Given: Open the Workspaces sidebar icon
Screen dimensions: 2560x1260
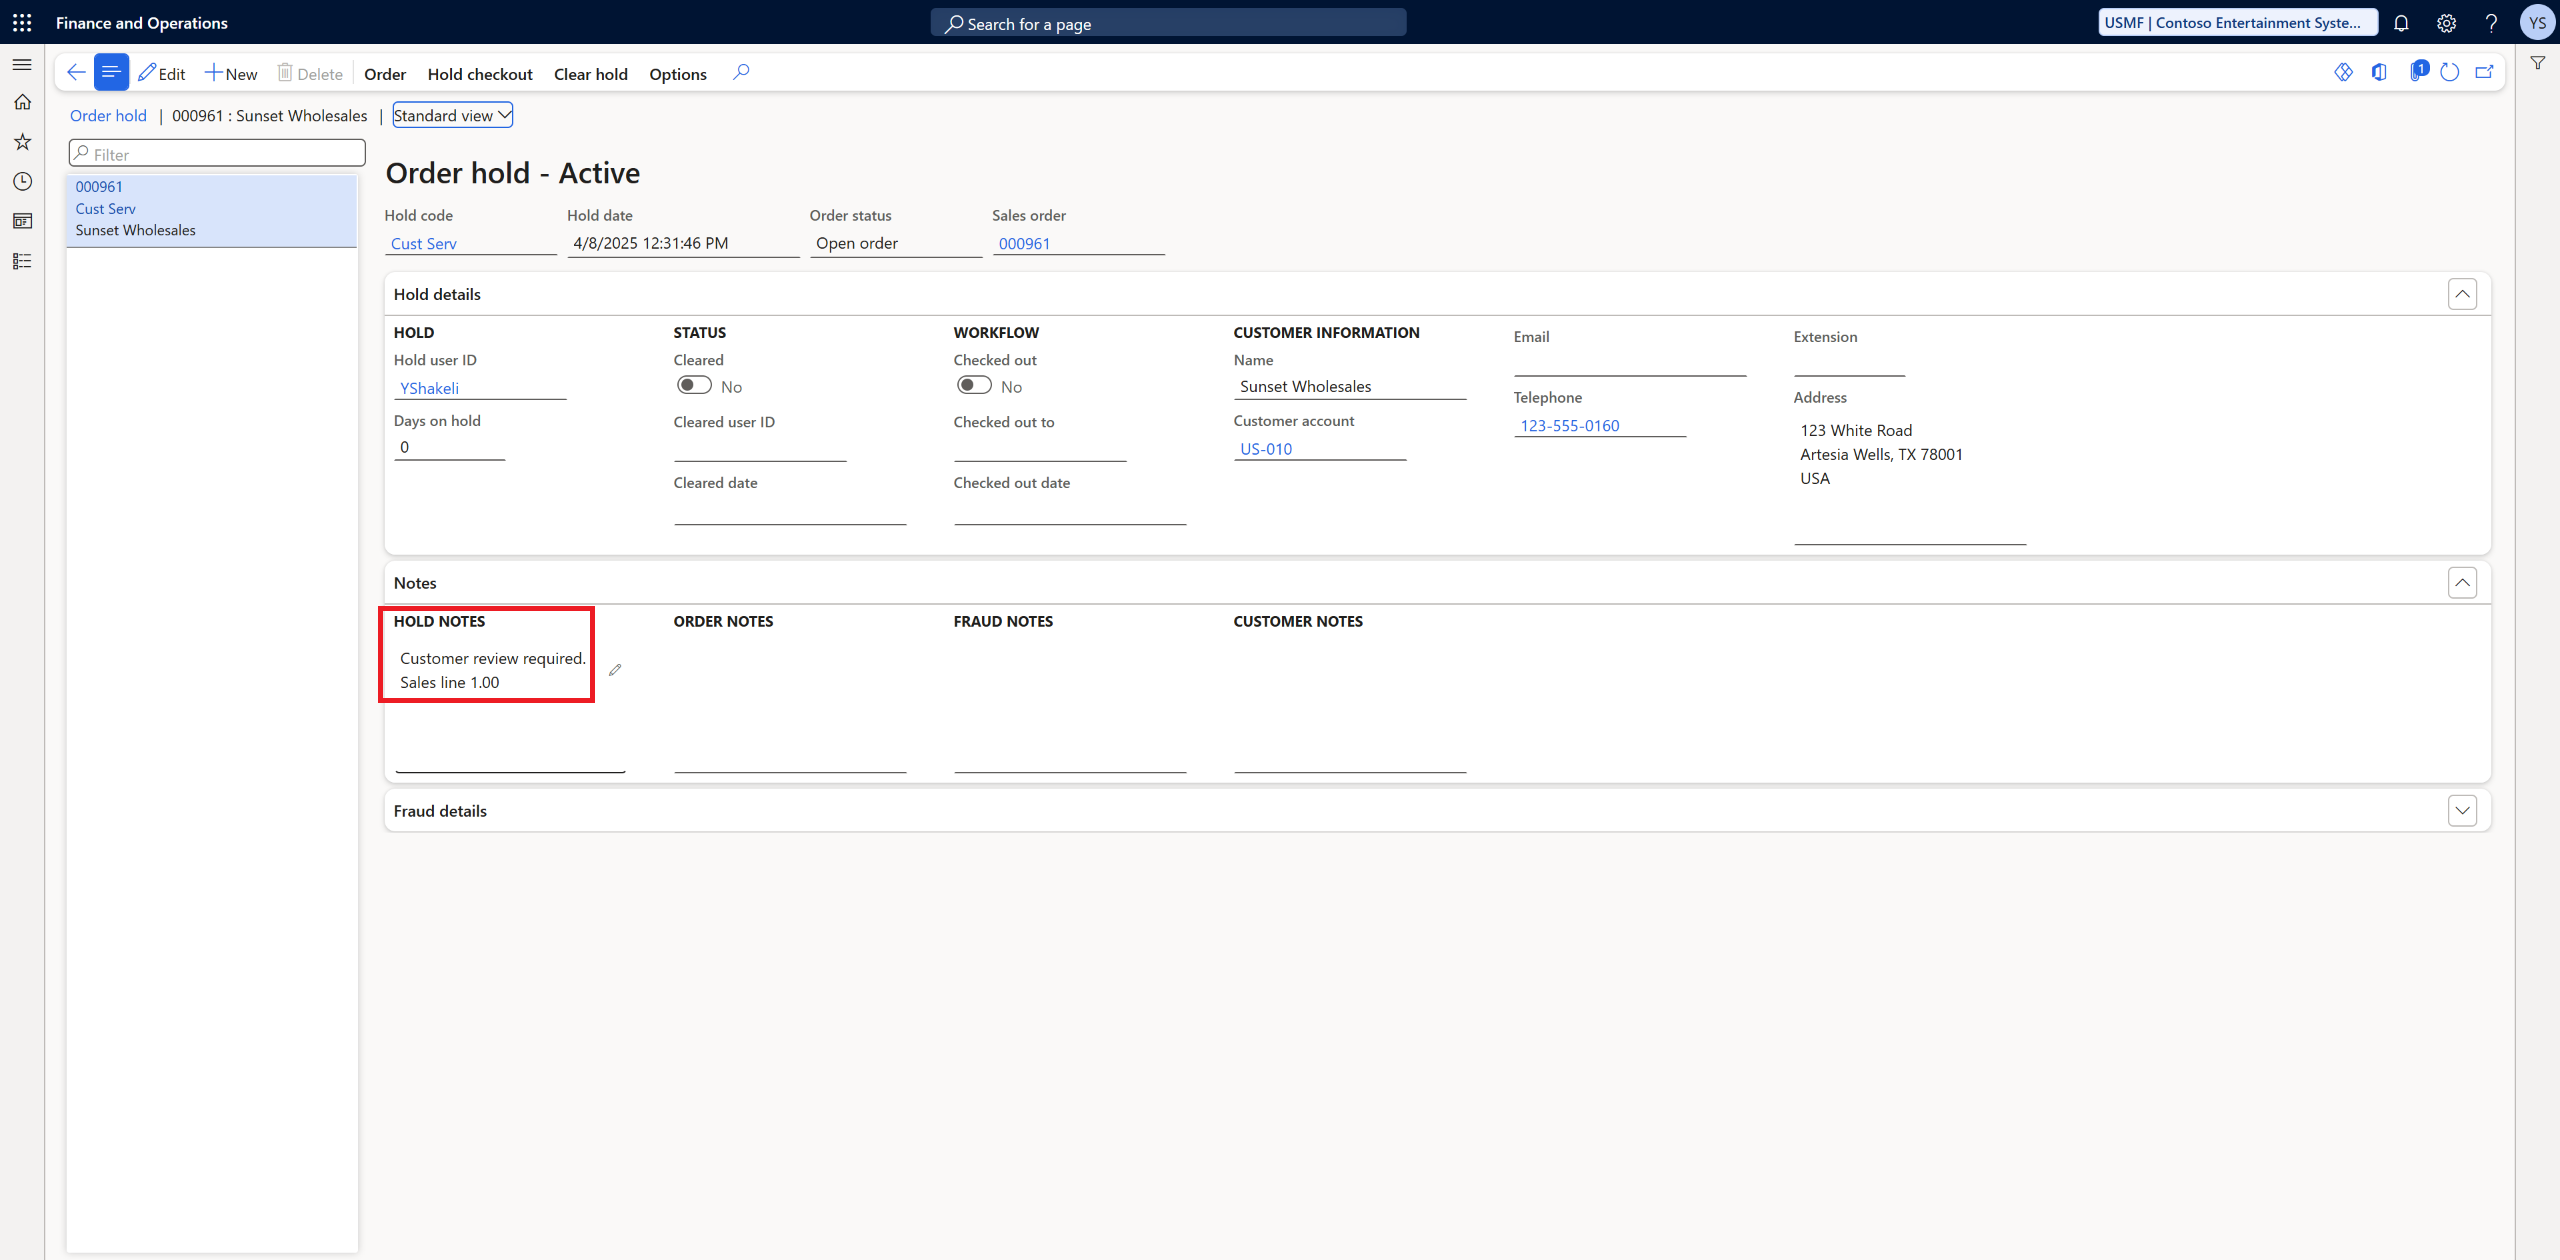Looking at the screenshot, I should coord(21,221).
